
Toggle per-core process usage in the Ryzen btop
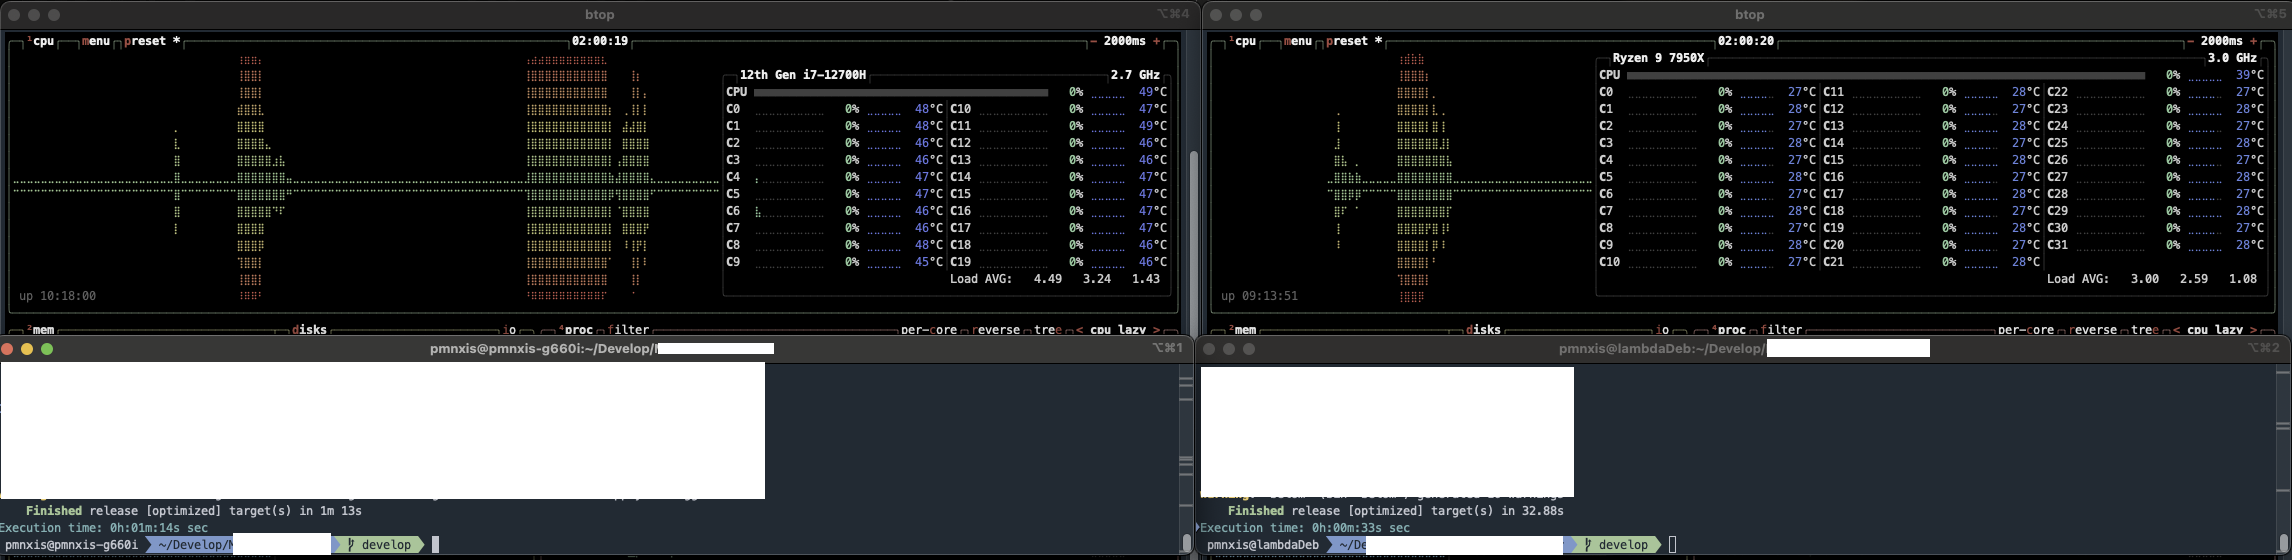point(2026,329)
